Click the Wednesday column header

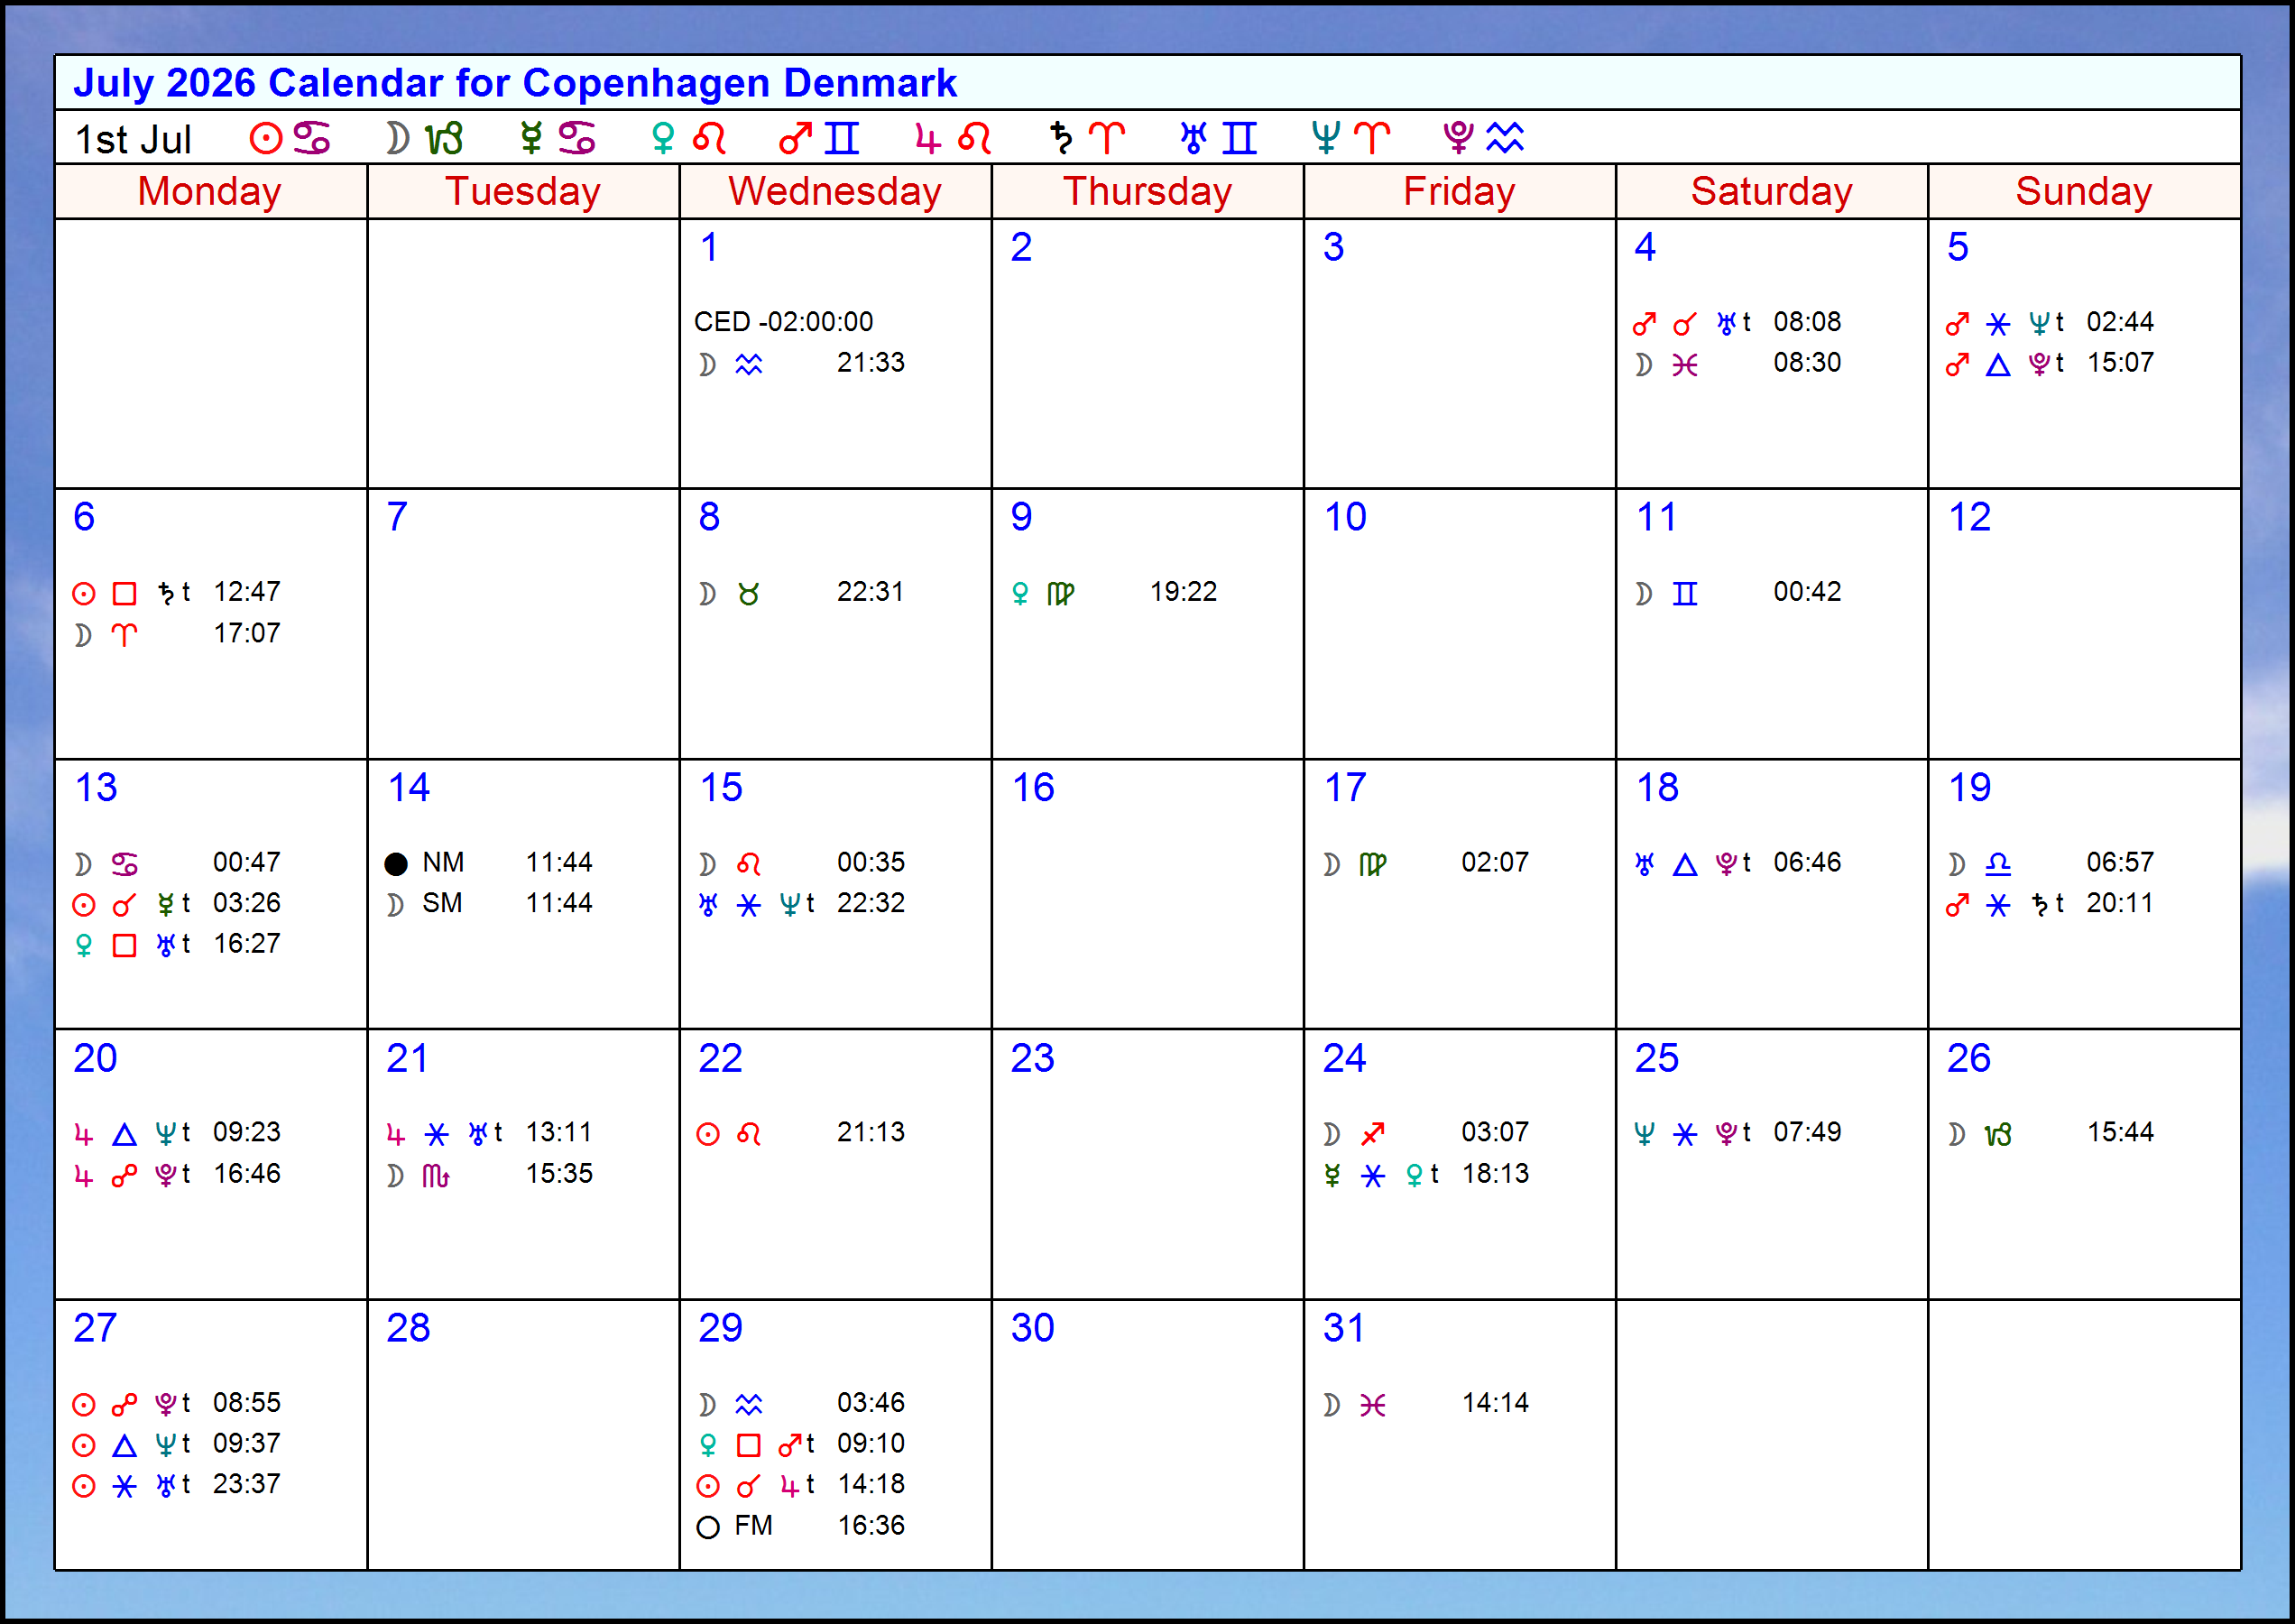(x=835, y=191)
